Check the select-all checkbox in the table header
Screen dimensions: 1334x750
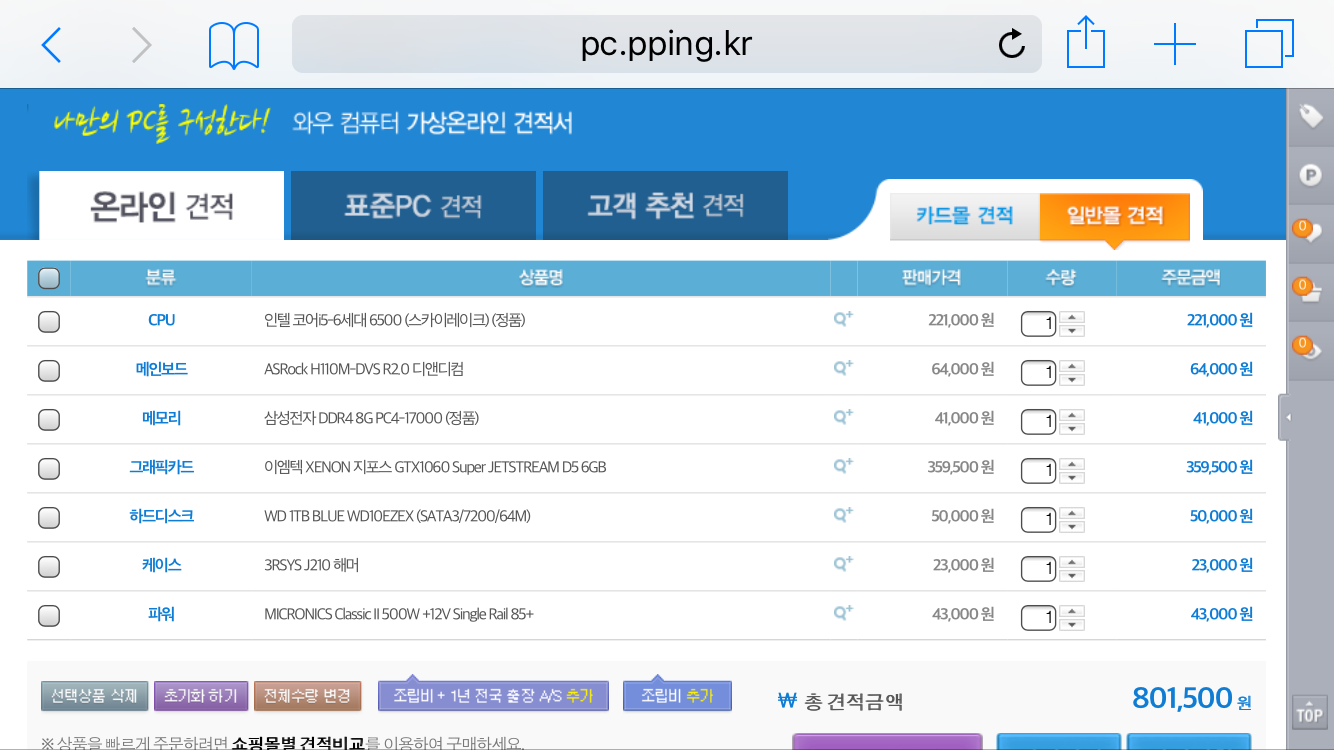tap(48, 278)
